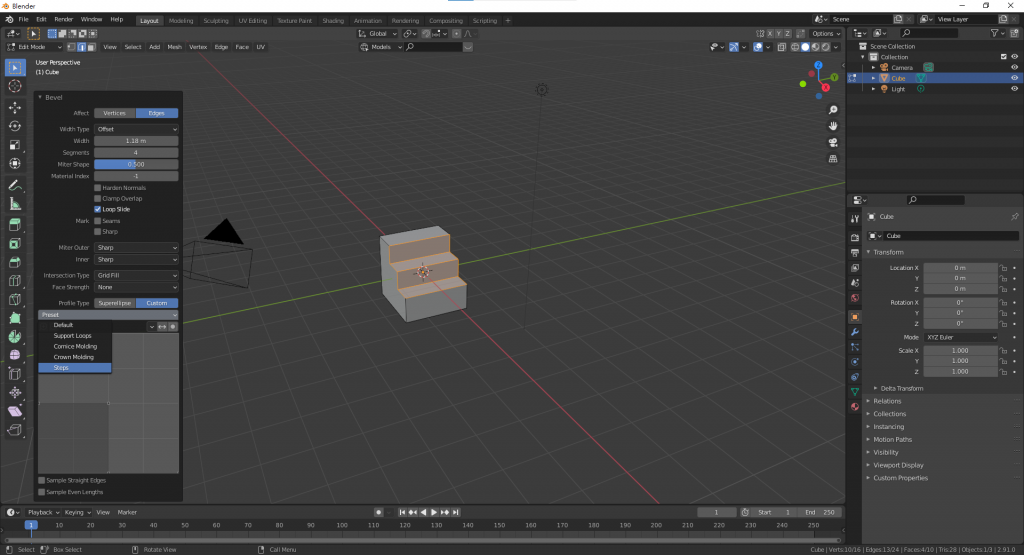Activate the Rotate tool

click(15, 126)
